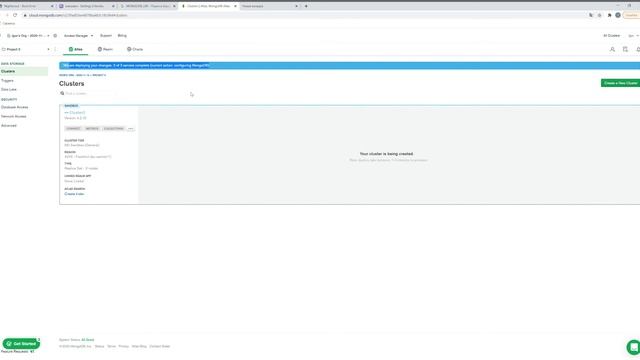The width and height of the screenshot is (640, 360).
Task: Open Data Lake in the sidebar
Action: (9, 89)
